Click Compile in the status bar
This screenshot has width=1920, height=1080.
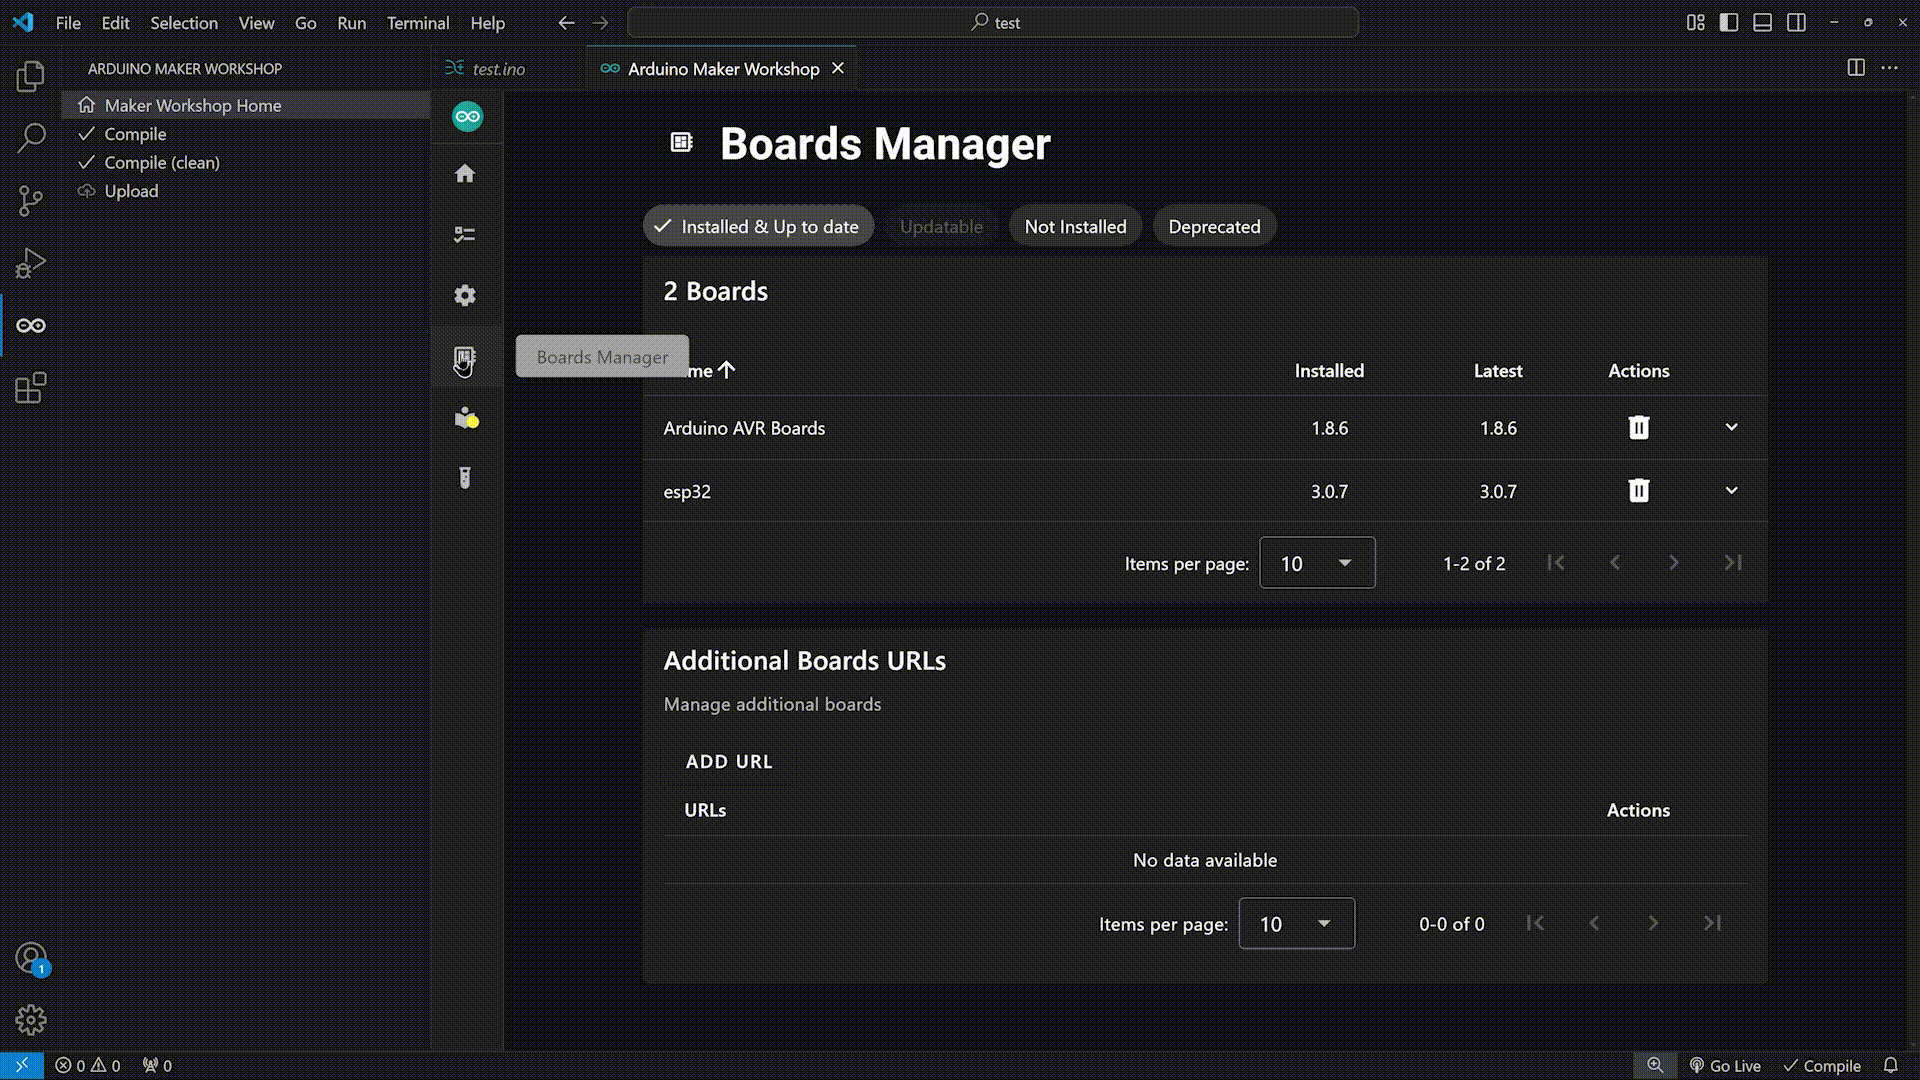[x=1822, y=1066]
